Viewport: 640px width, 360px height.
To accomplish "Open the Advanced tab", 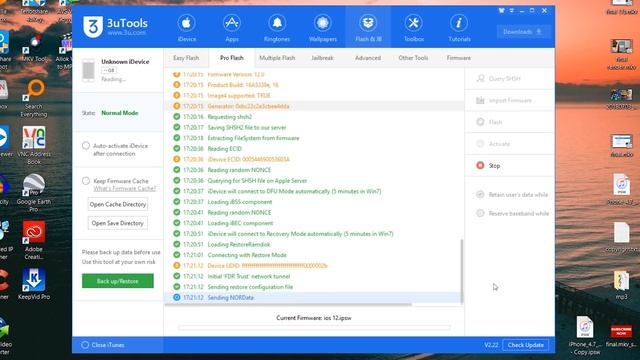I will point(368,58).
